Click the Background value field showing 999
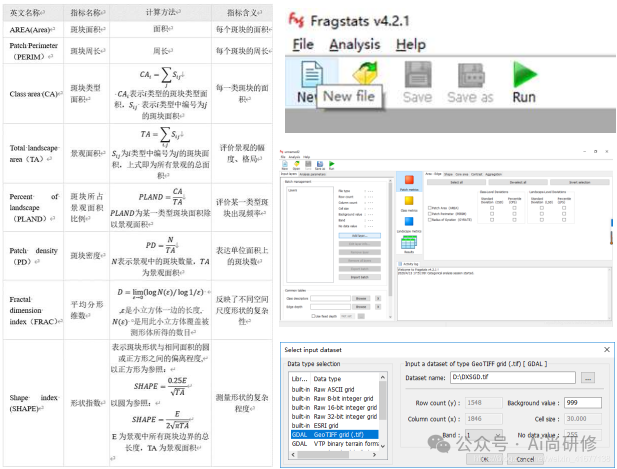This screenshot has height=469, width=617. pyautogui.click(x=583, y=403)
